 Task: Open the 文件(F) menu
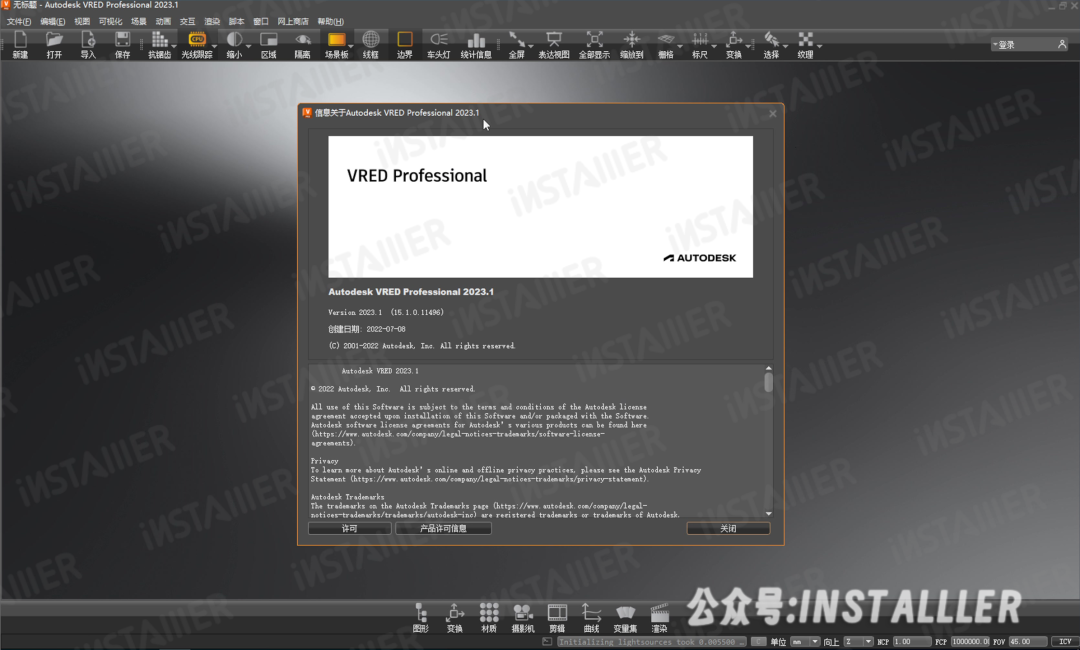pyautogui.click(x=19, y=21)
